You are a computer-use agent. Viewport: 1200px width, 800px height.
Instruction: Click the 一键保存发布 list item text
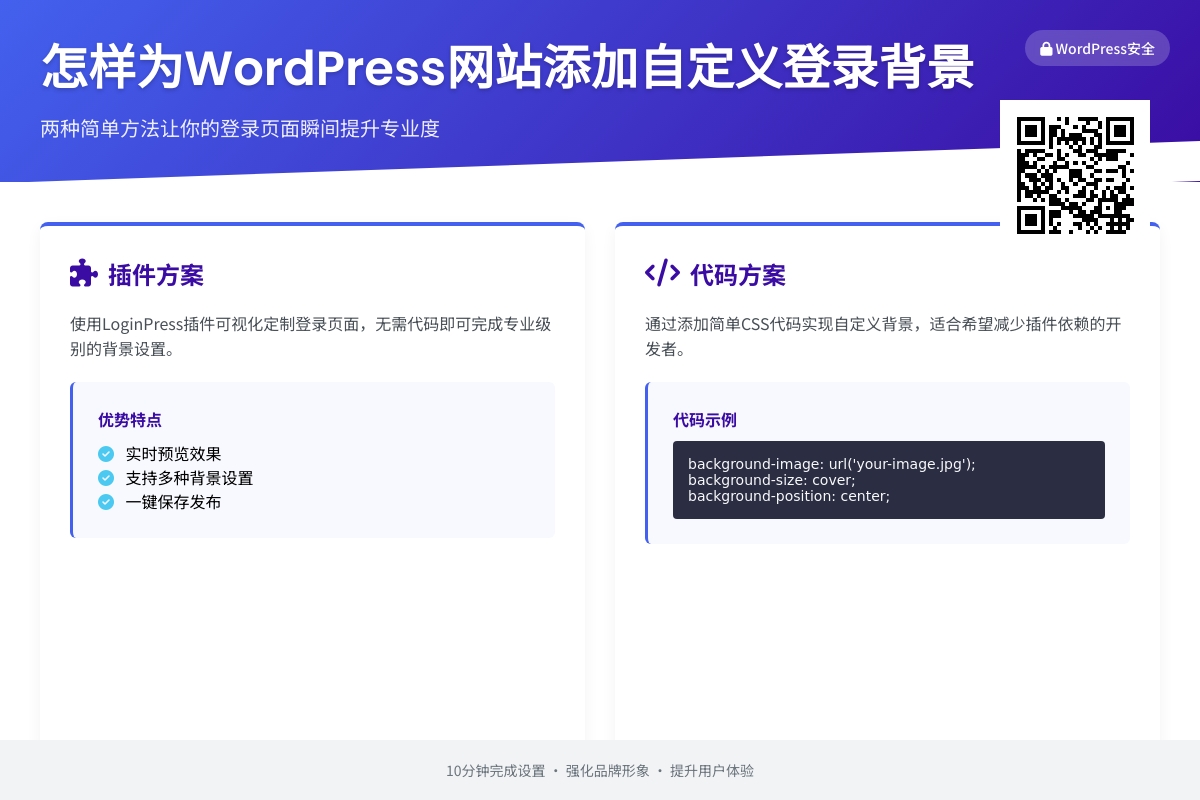174,502
